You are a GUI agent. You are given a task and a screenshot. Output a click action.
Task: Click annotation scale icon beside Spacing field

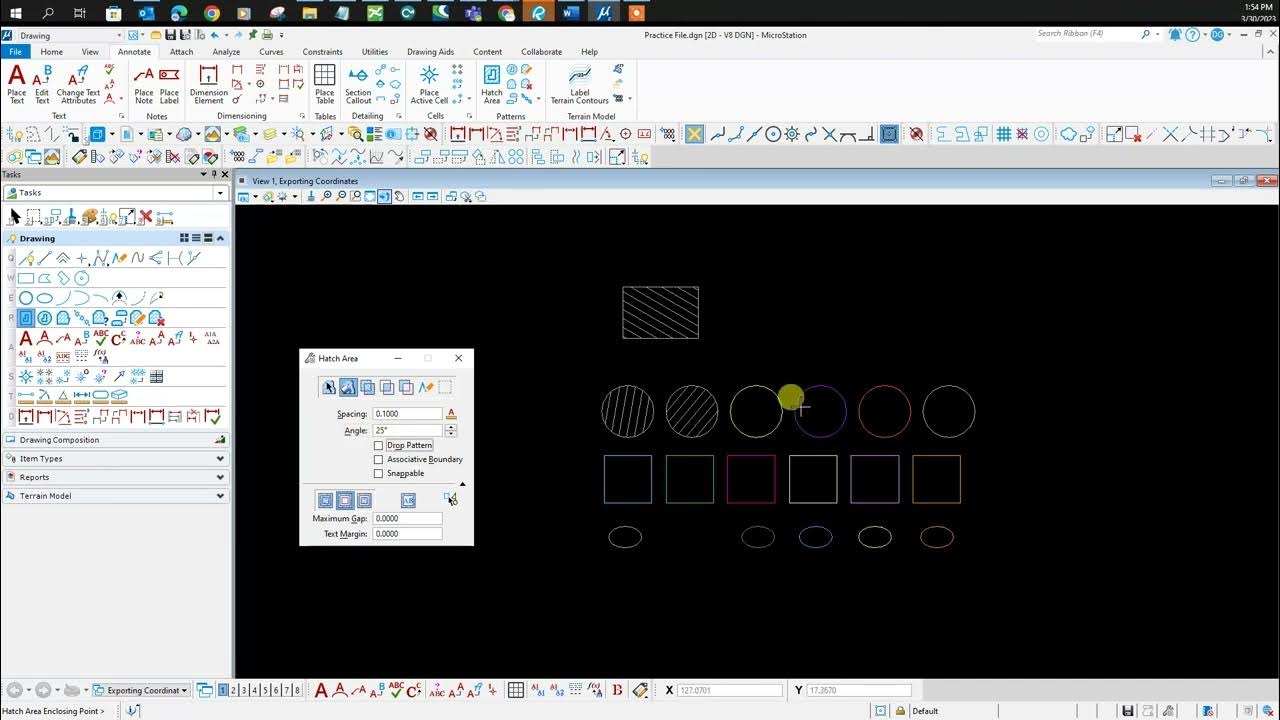(451, 414)
